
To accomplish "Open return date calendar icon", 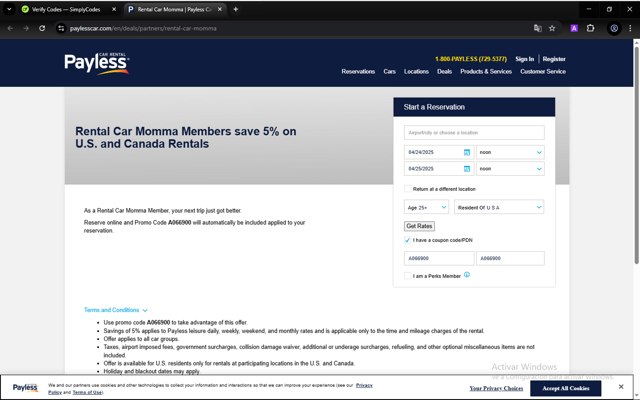I will [x=467, y=169].
